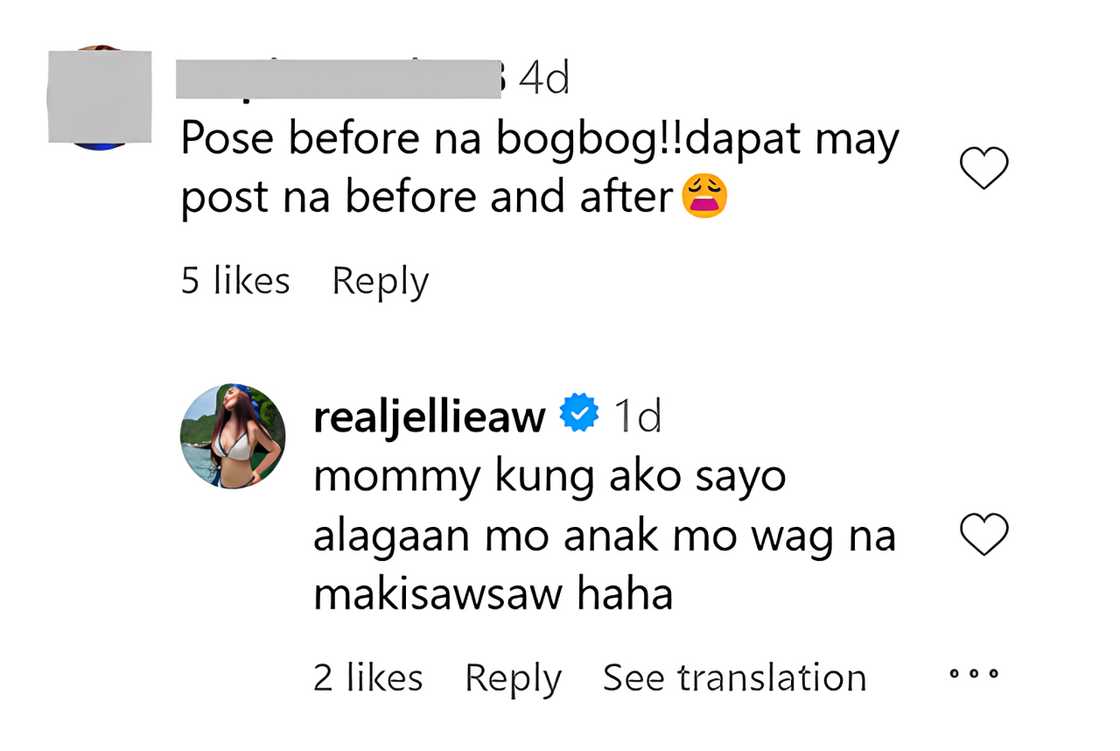Click the blue verified badge beside realjellieaw

point(579,412)
